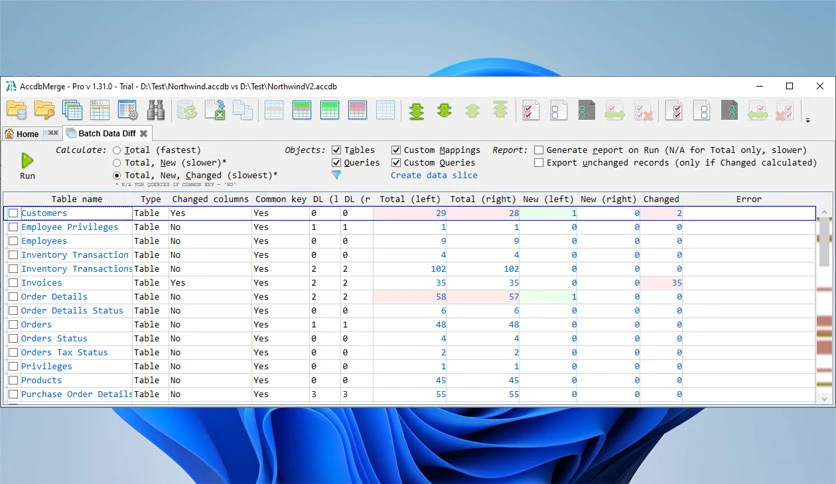836x484 pixels.
Task: Click the green jump-to-last-difference arrow icon
Action: coord(416,110)
